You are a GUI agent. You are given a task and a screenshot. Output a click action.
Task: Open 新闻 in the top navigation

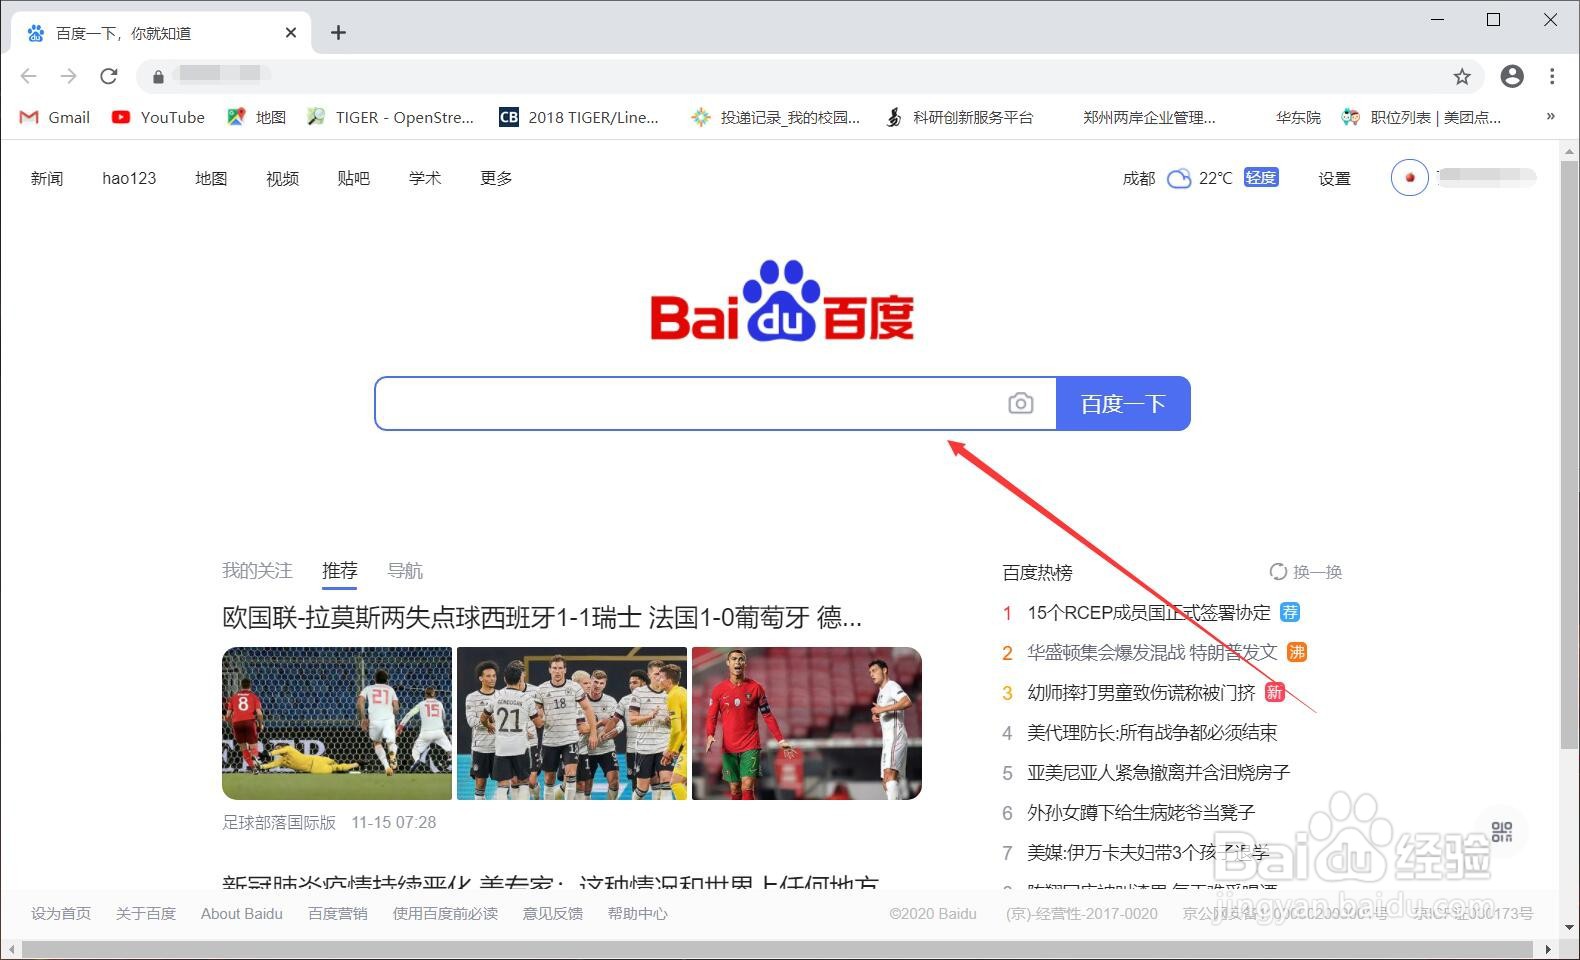point(47,178)
